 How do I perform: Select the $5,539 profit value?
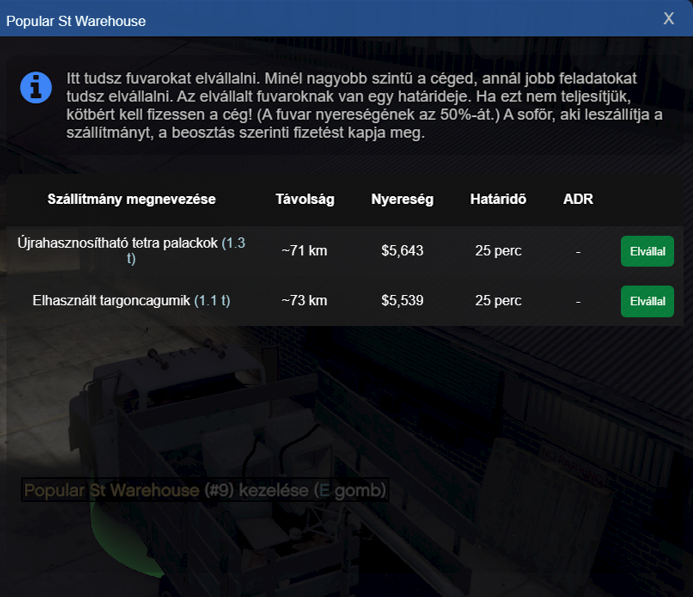click(402, 300)
